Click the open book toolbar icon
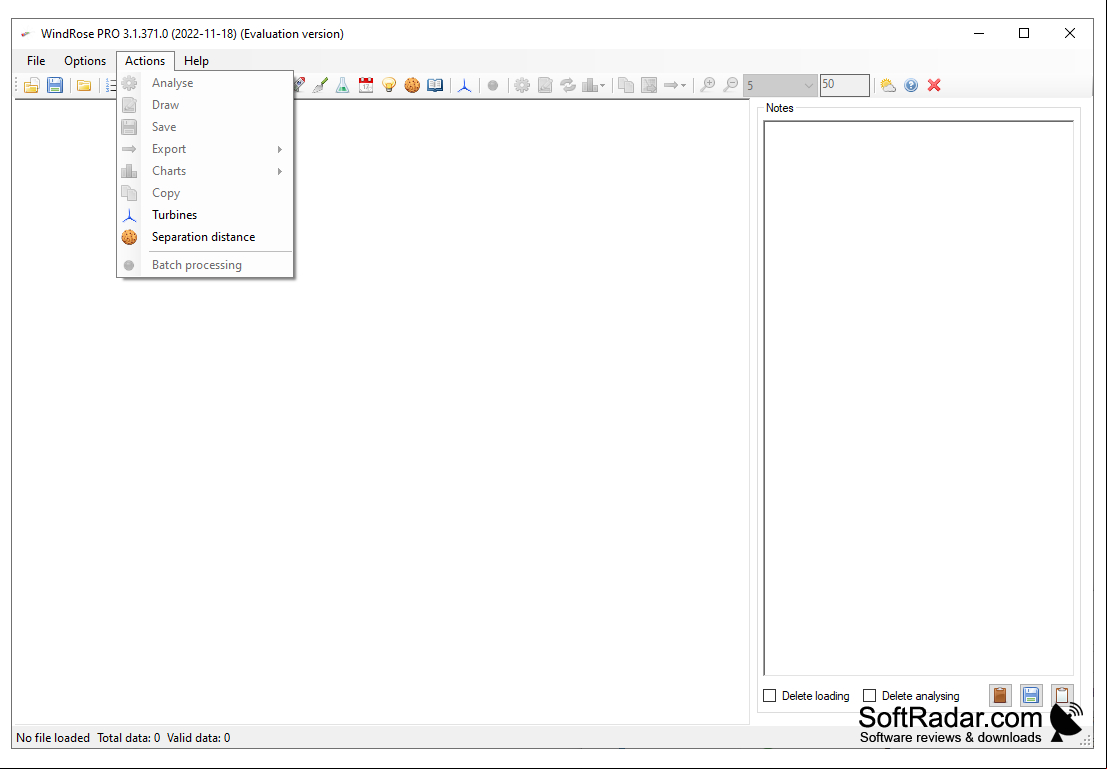 point(436,85)
